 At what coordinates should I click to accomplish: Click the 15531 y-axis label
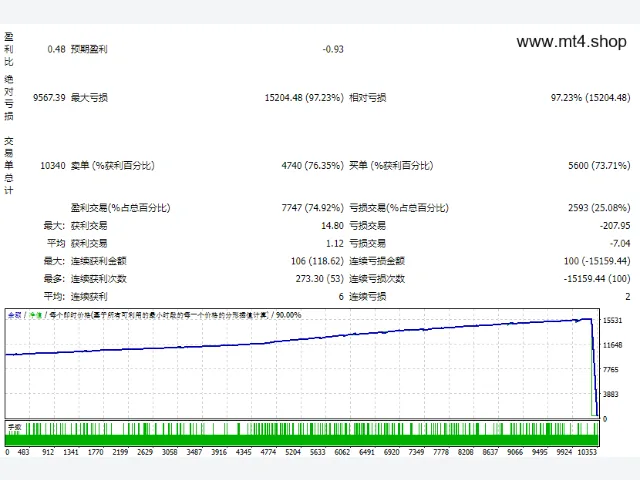pyautogui.click(x=613, y=320)
